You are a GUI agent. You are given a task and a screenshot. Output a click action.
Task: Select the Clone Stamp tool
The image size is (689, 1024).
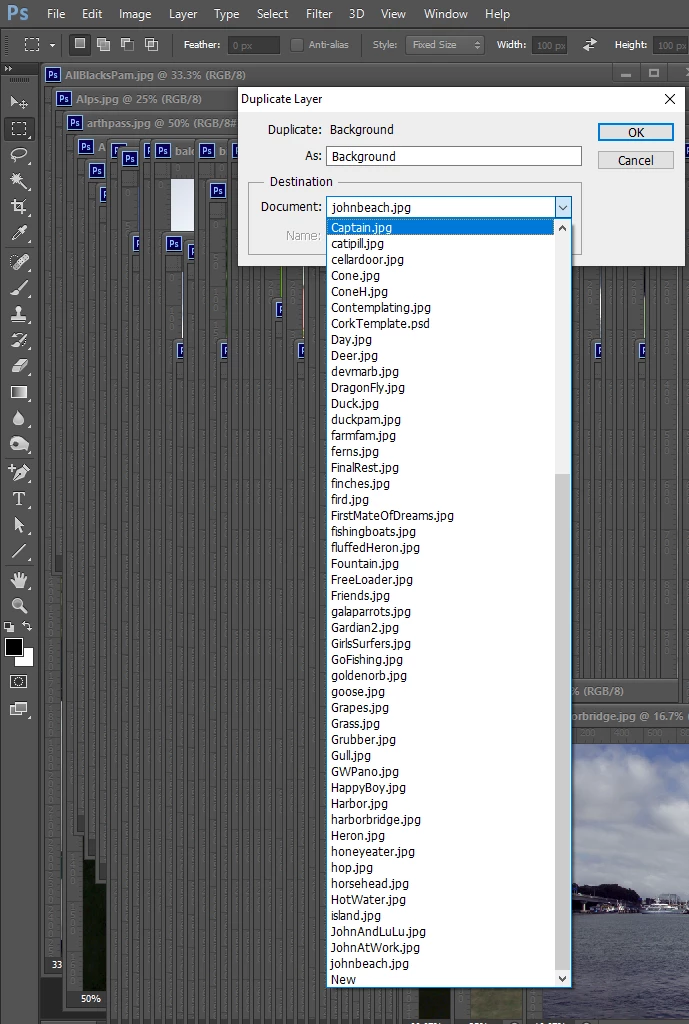(19, 314)
